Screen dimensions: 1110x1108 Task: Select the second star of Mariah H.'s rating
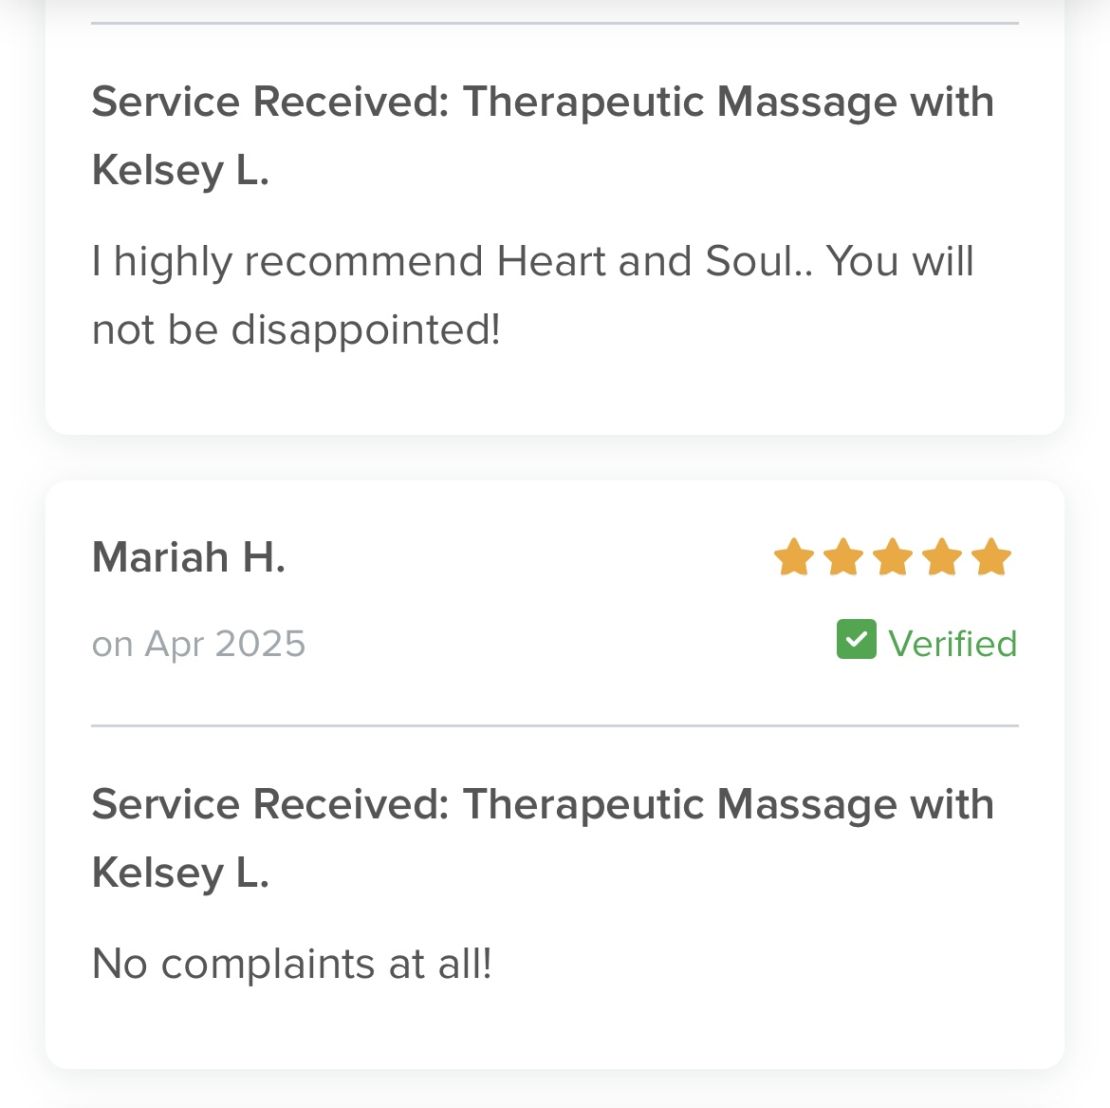(843, 558)
